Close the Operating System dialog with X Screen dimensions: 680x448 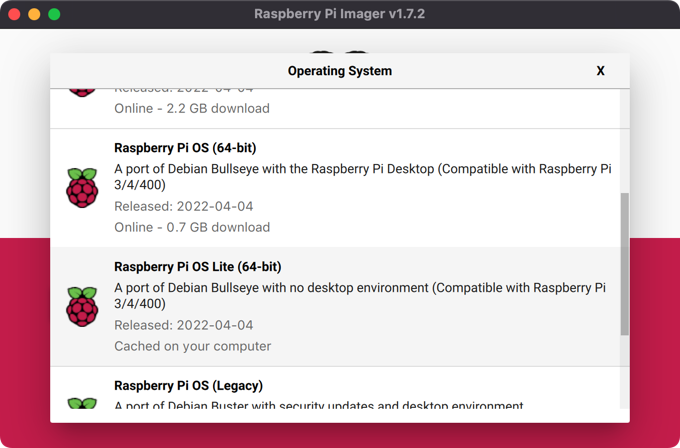click(600, 71)
